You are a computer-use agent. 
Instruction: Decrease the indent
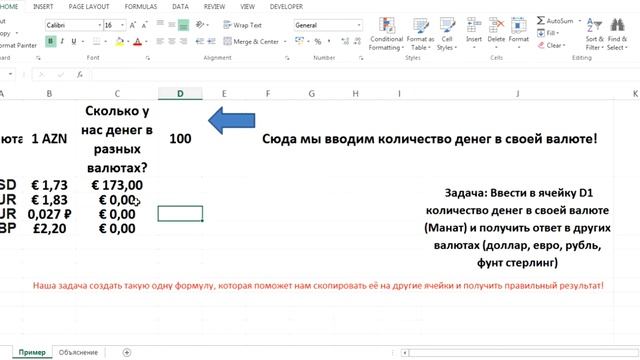click(200, 41)
